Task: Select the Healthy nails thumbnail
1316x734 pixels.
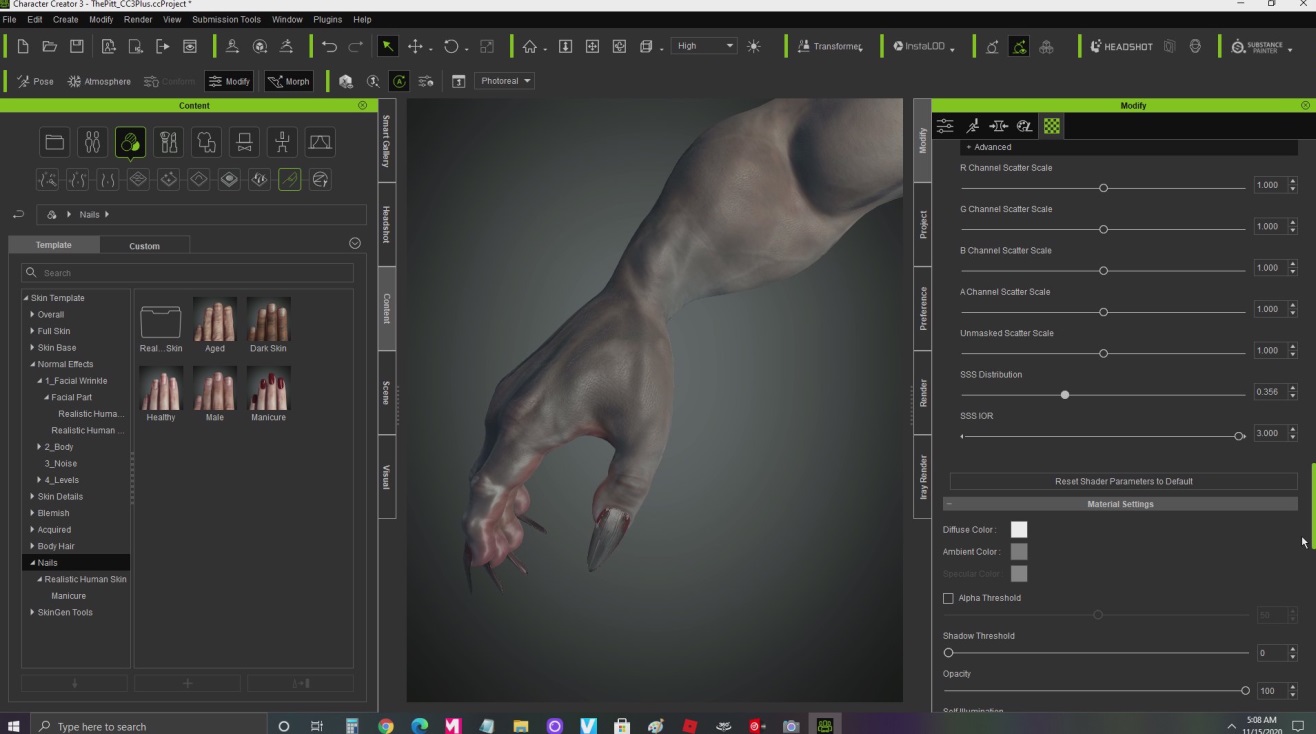Action: [x=160, y=388]
